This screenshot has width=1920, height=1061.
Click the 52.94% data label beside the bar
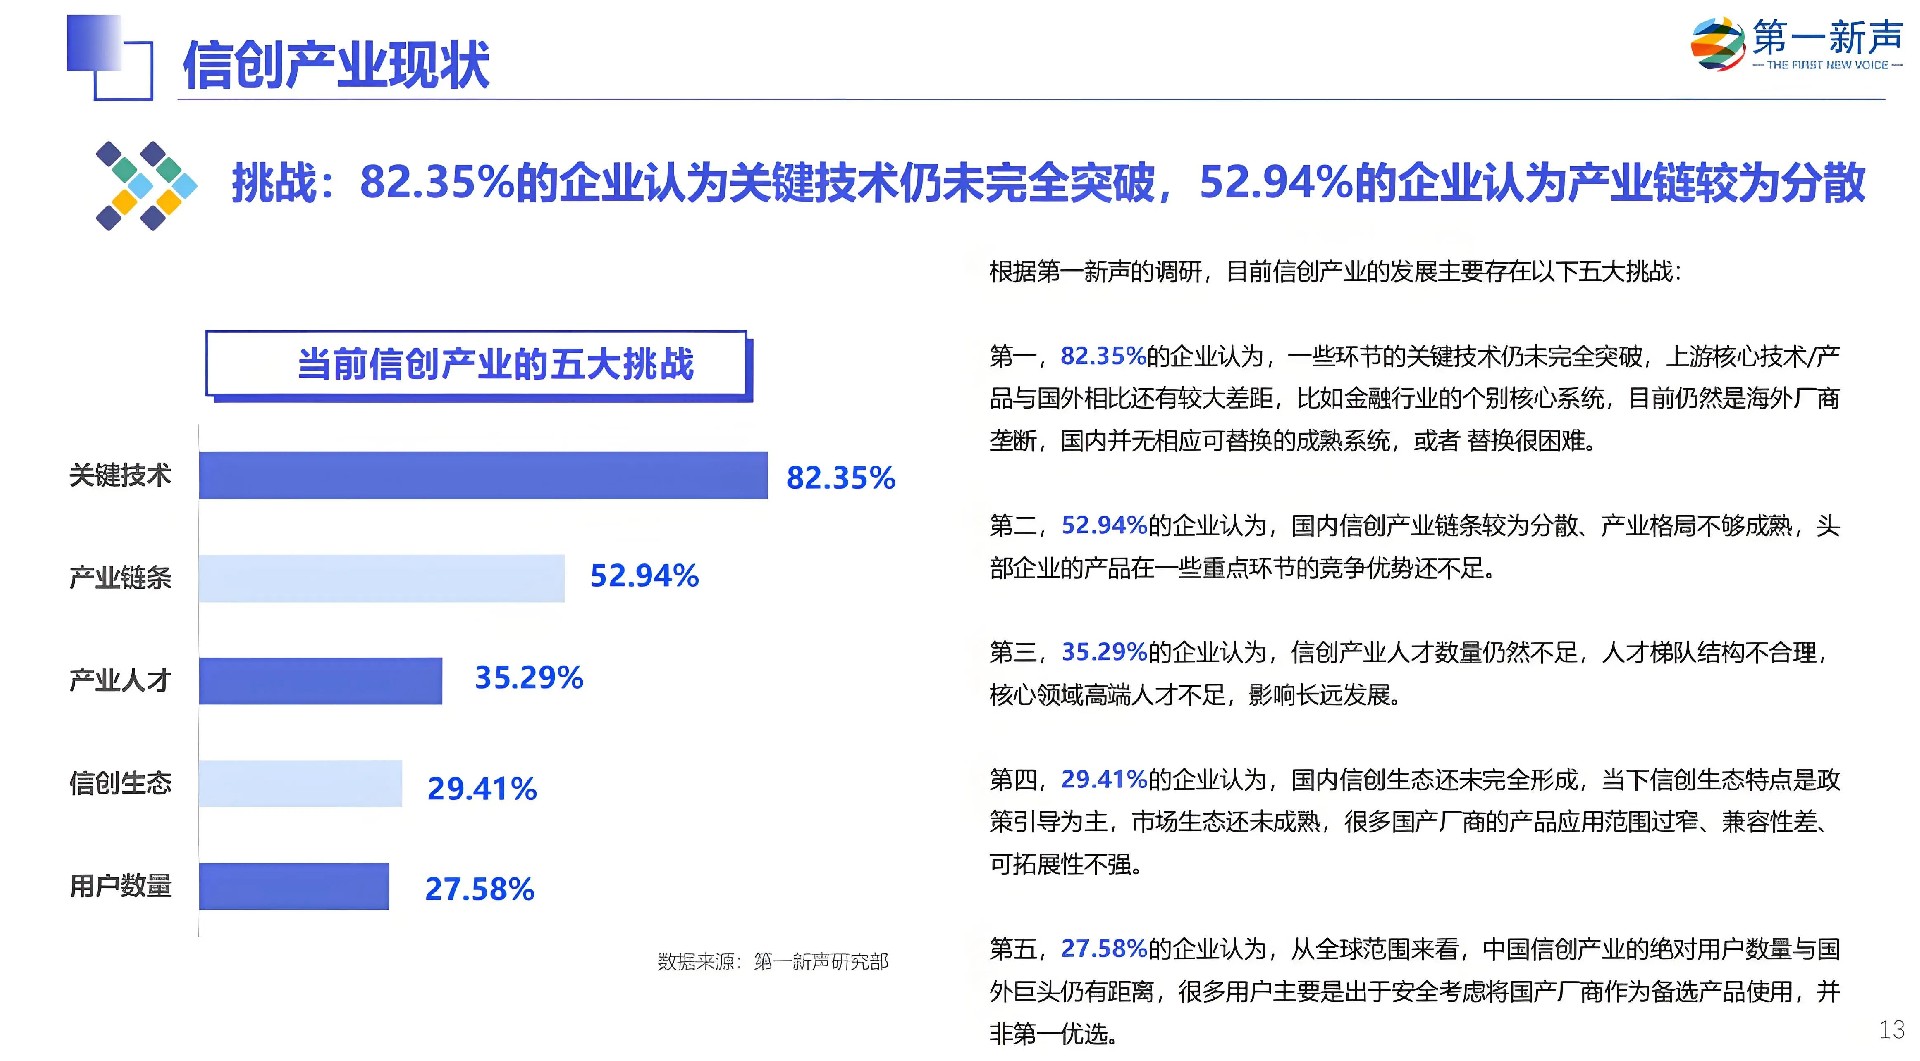click(x=644, y=576)
